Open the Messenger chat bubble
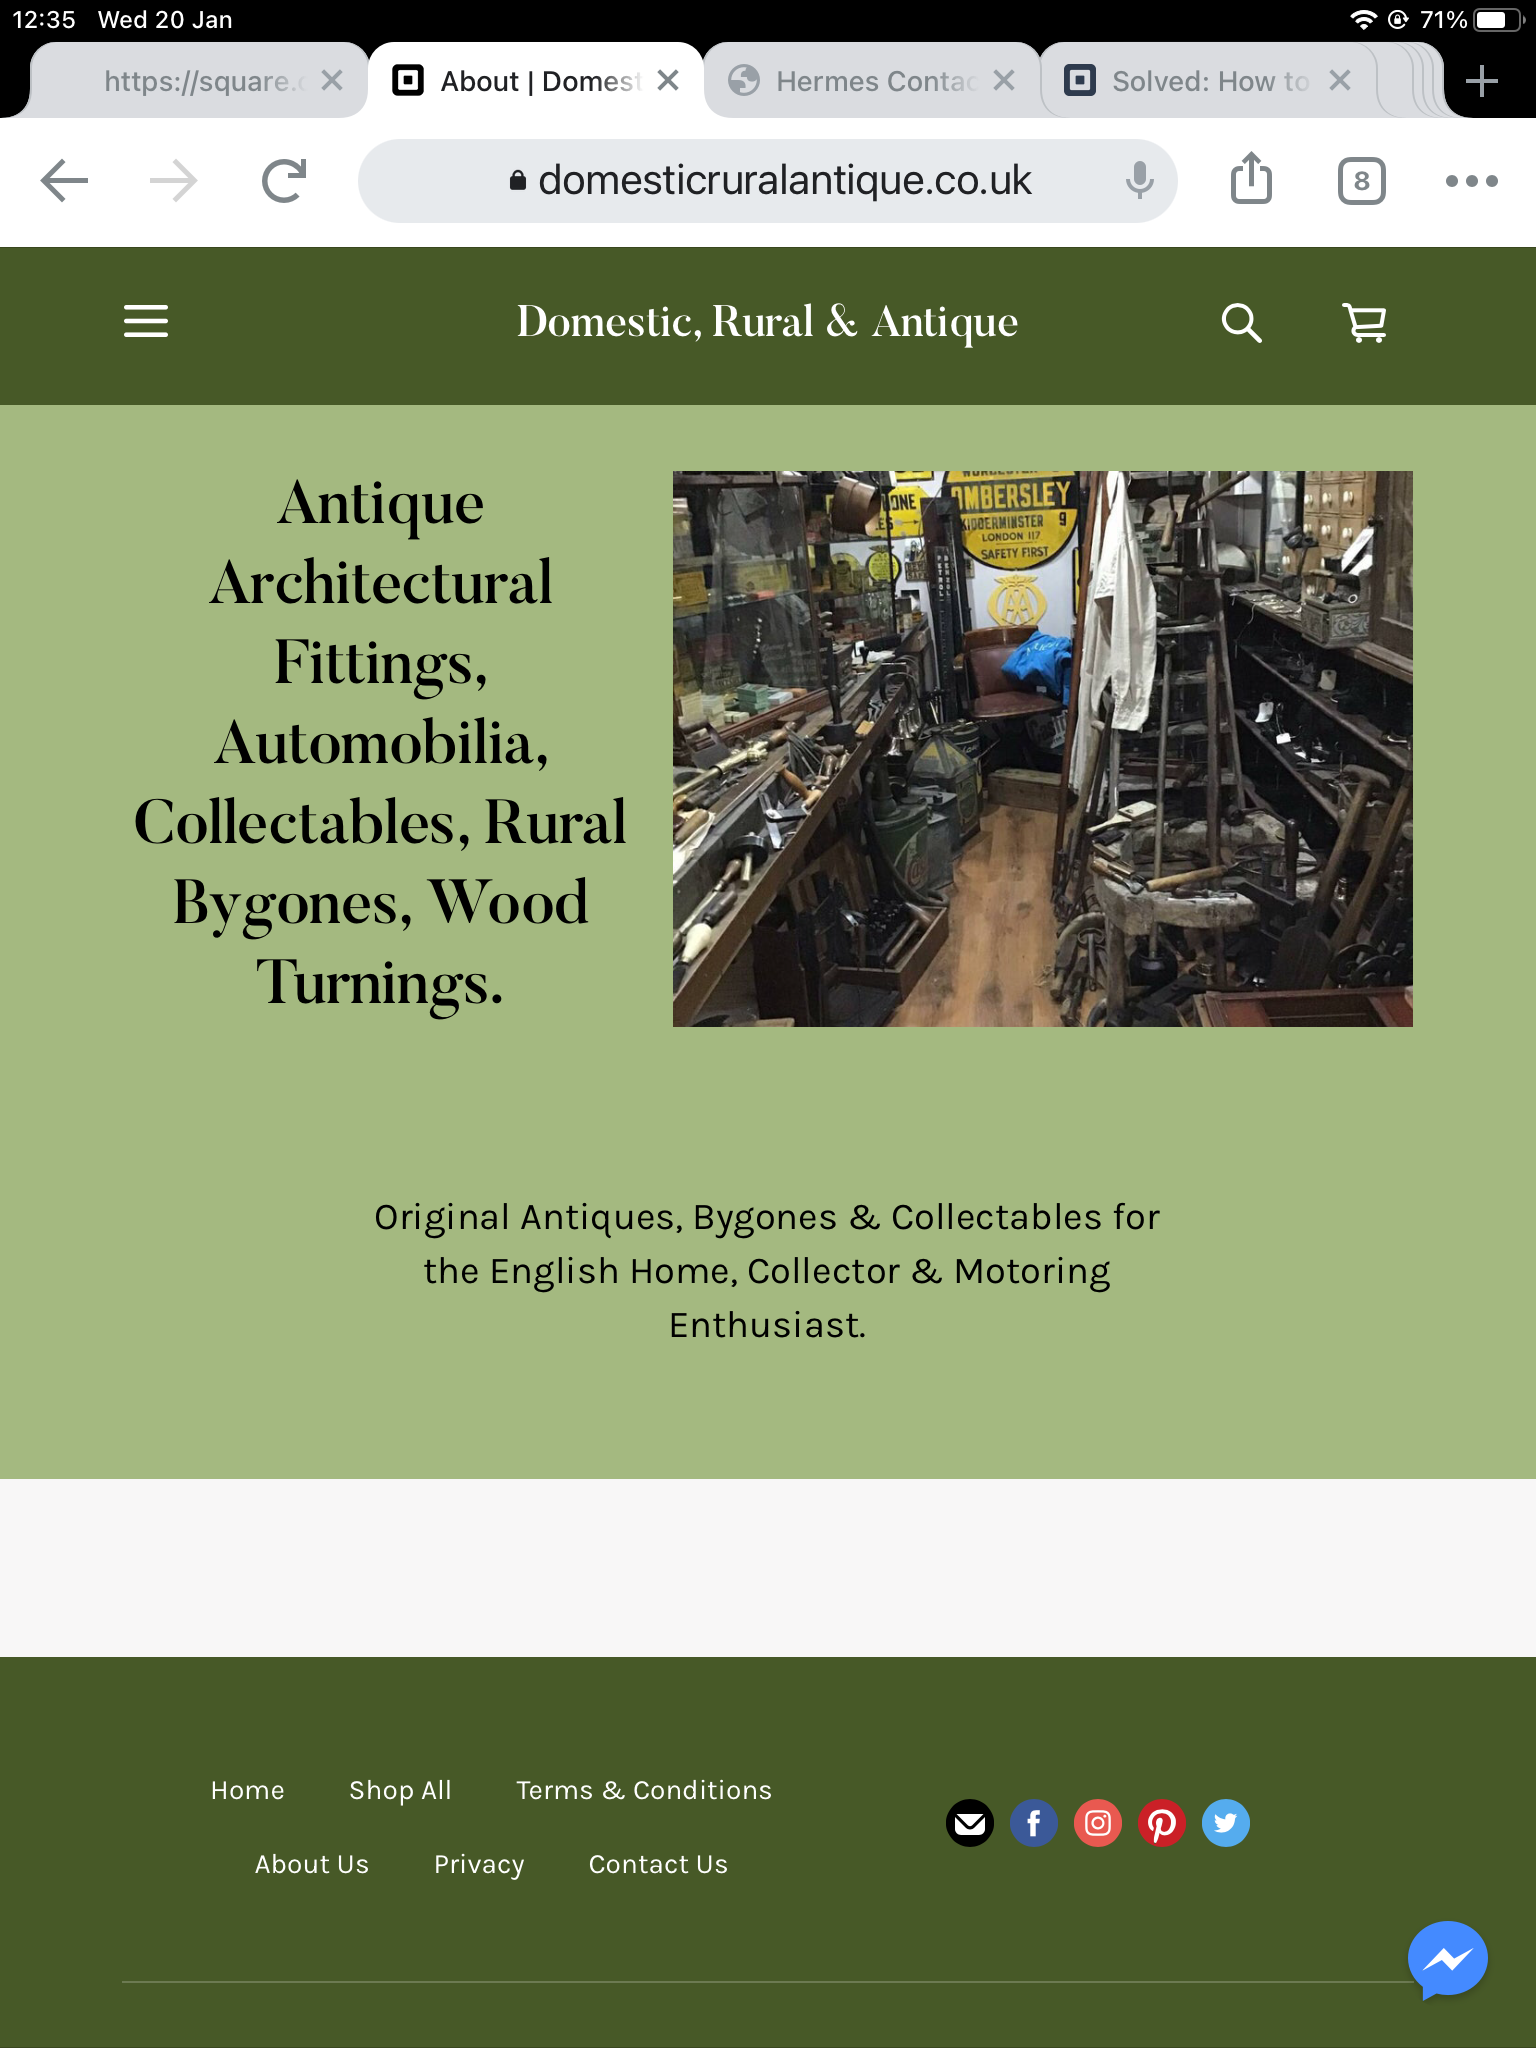Image resolution: width=1536 pixels, height=2048 pixels. pos(1447,1960)
